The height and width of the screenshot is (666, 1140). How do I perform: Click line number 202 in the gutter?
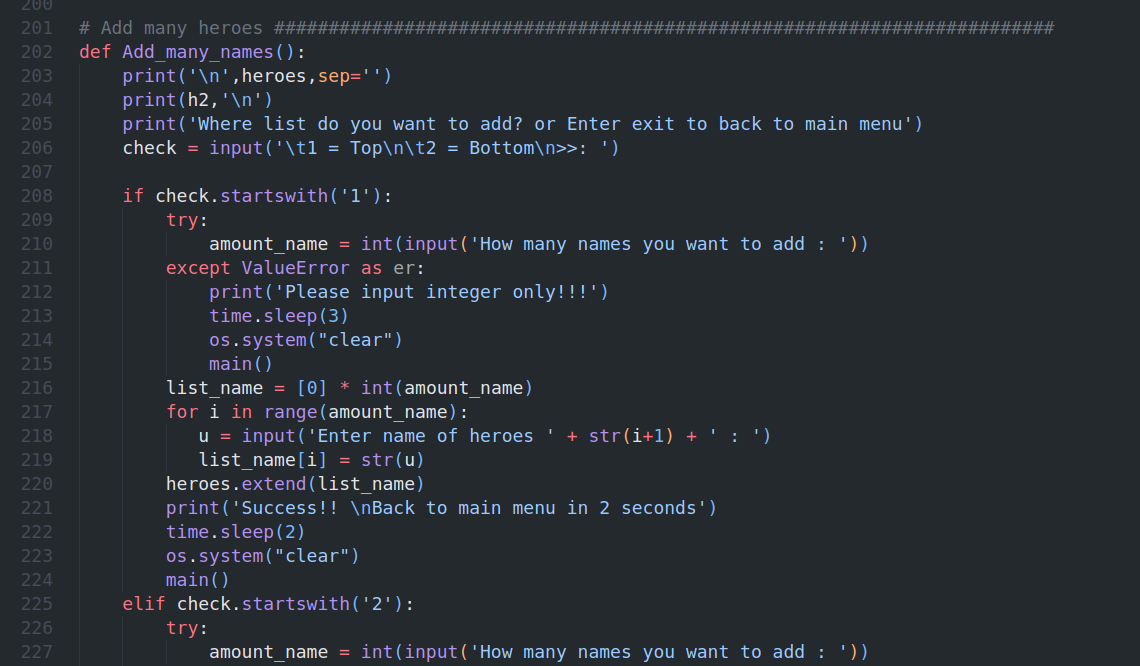point(37,52)
